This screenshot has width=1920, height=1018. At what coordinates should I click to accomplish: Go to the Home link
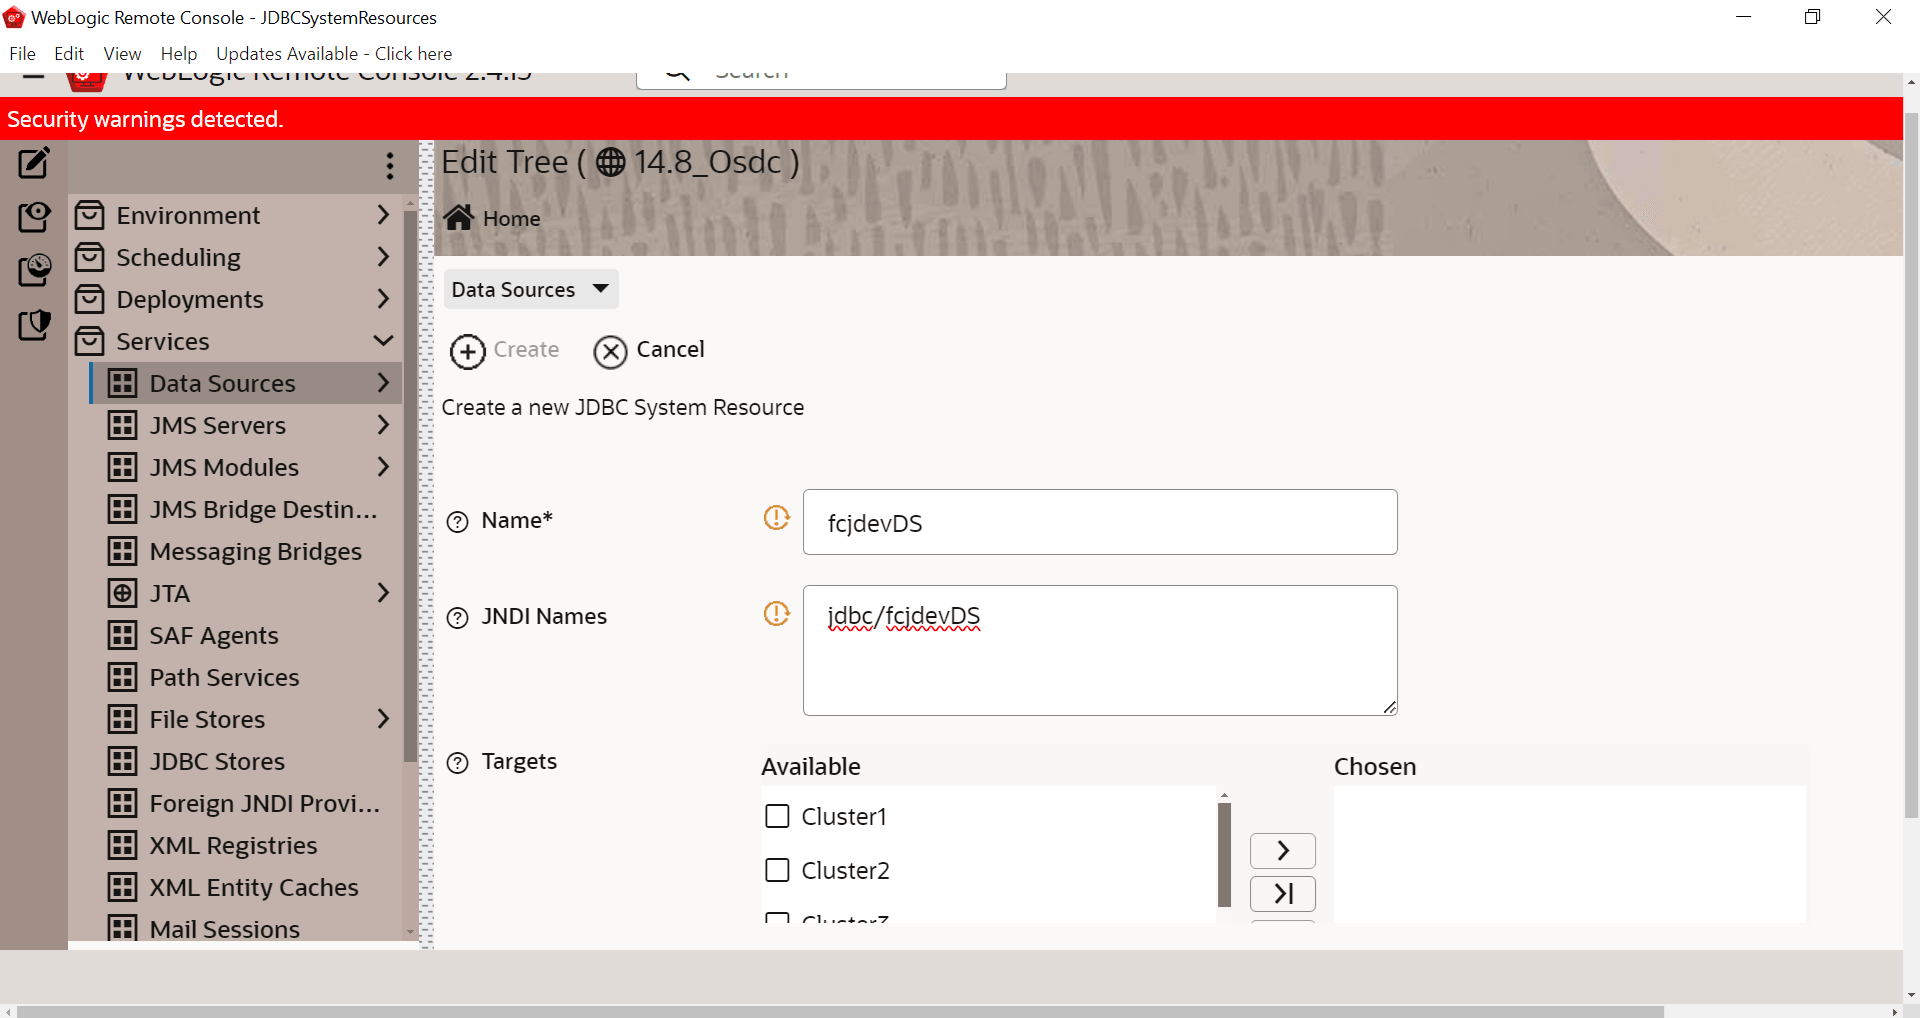click(x=511, y=218)
